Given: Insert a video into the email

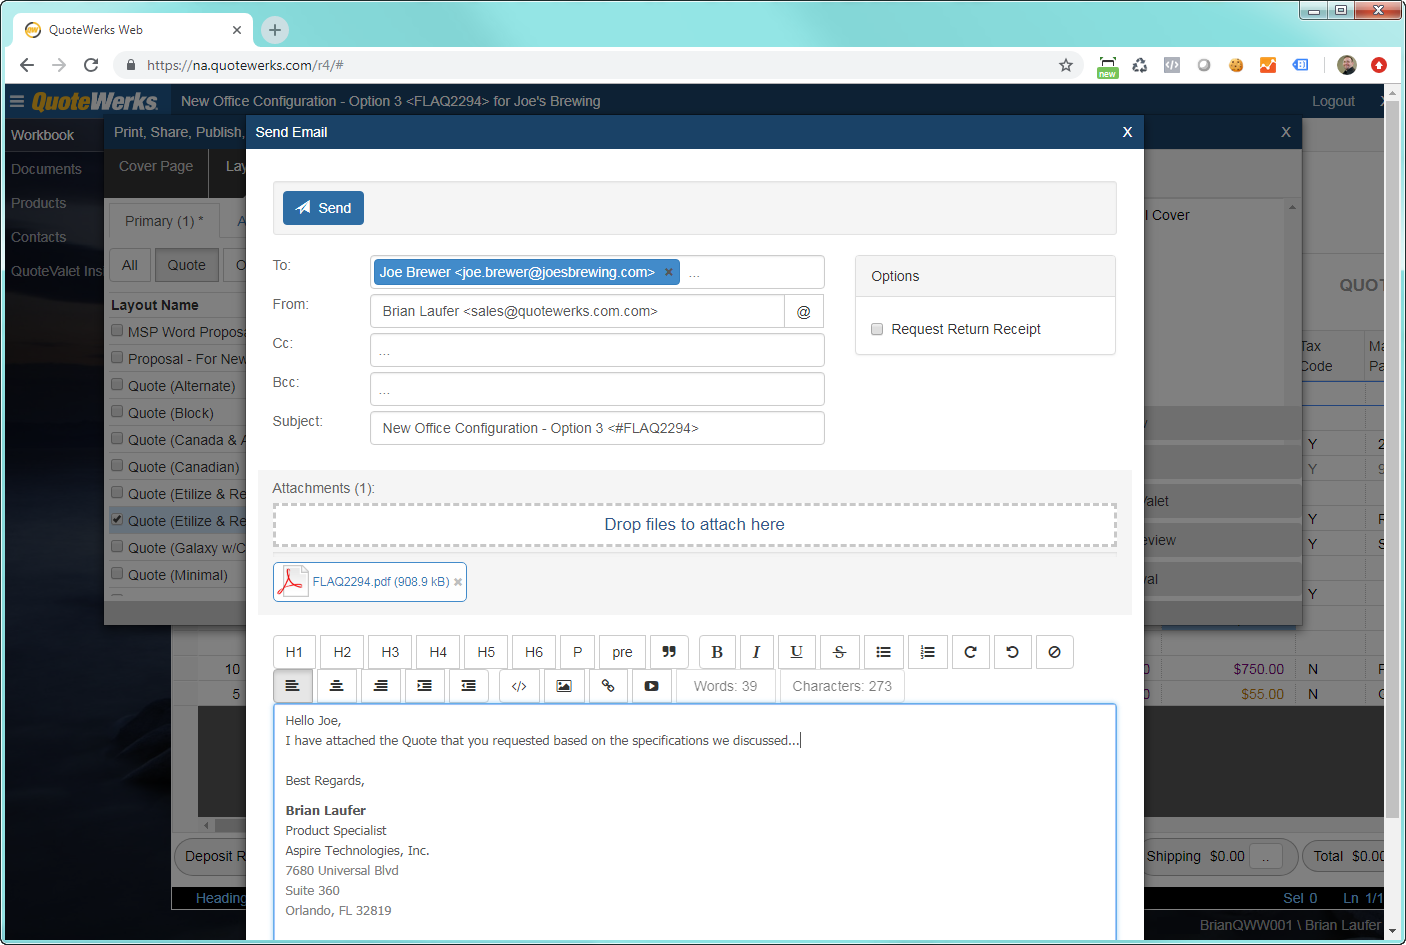Looking at the screenshot, I should click(x=652, y=686).
